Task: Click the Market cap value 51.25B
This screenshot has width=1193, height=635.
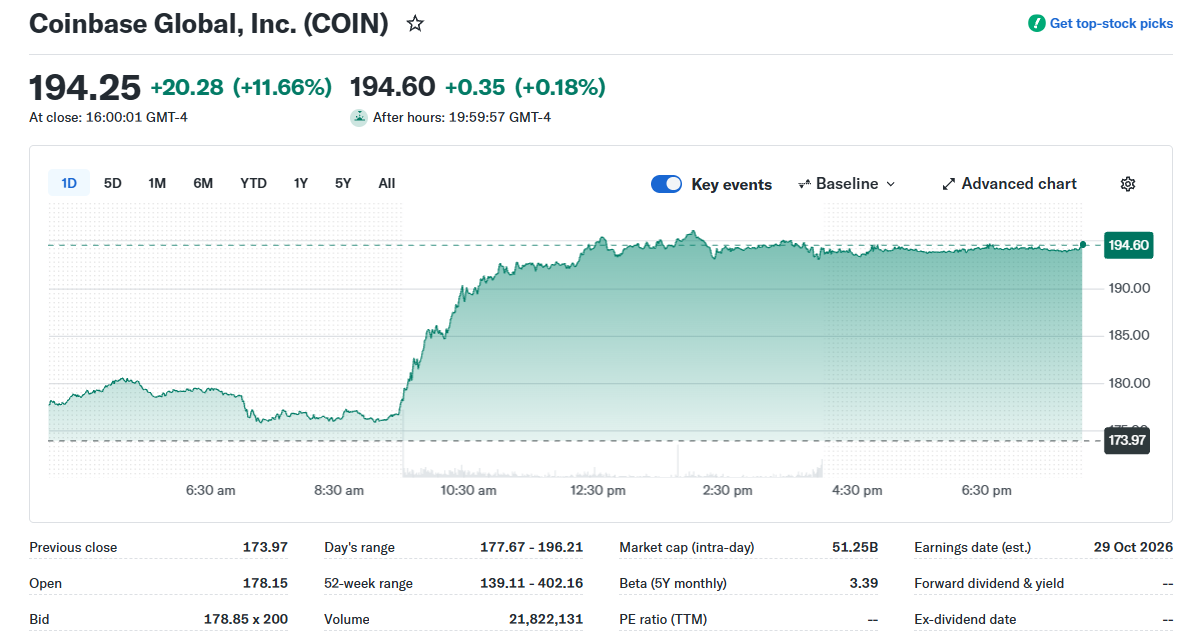Action: pyautogui.click(x=854, y=548)
